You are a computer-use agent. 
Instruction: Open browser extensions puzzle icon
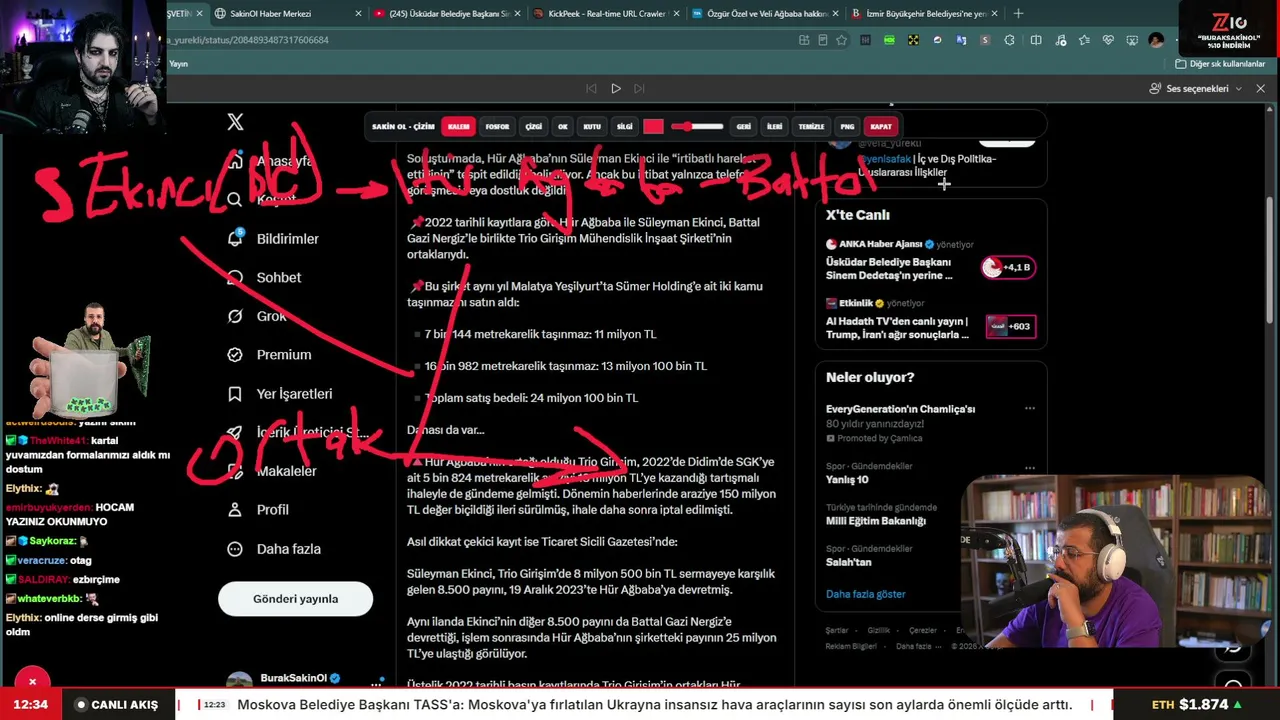click(1009, 40)
